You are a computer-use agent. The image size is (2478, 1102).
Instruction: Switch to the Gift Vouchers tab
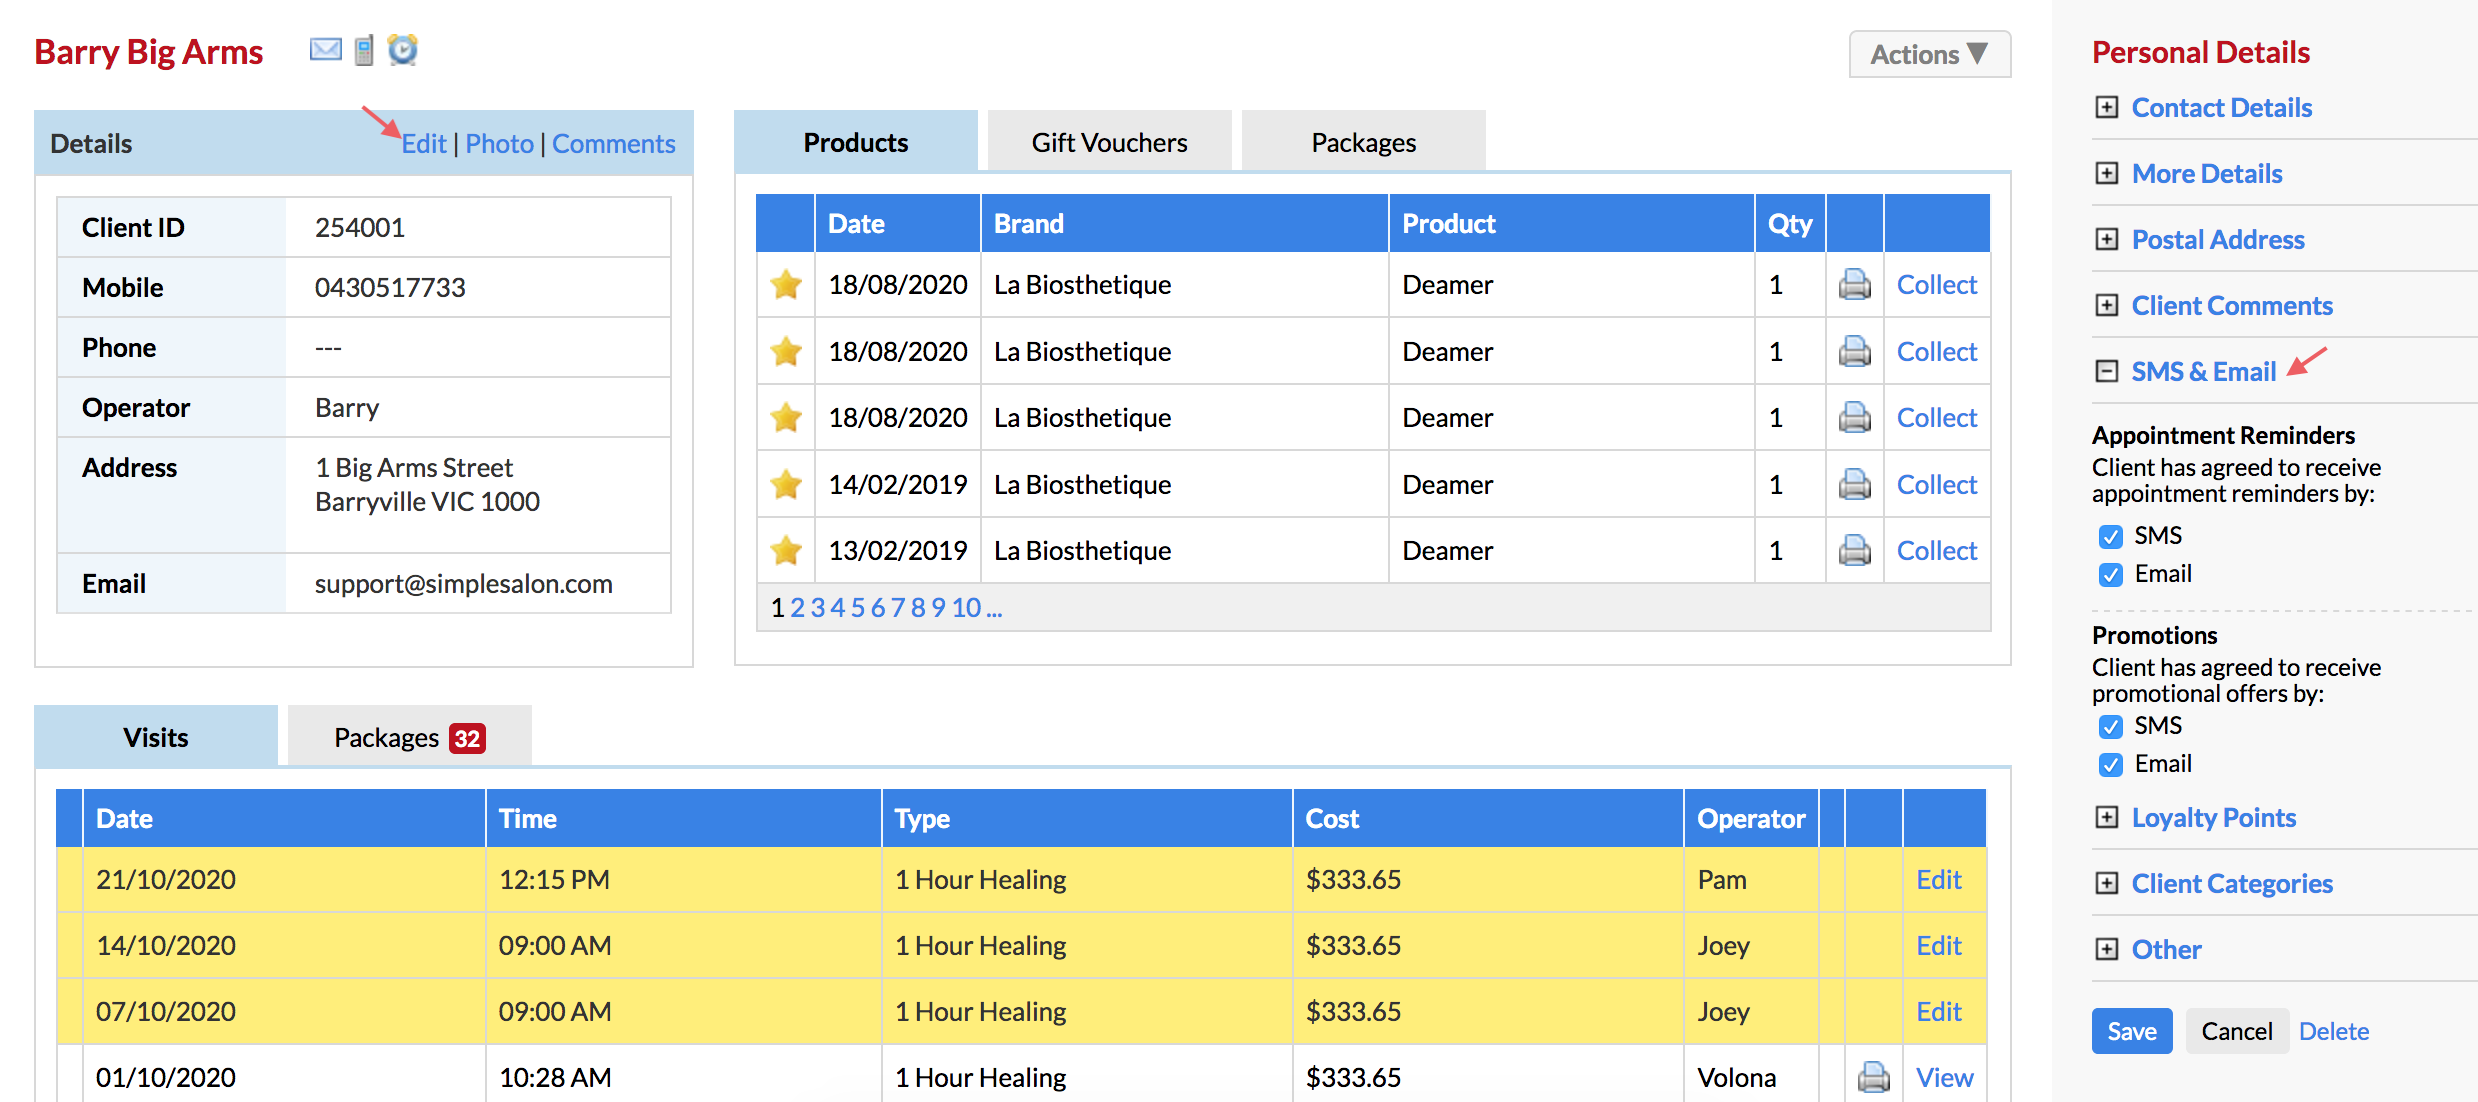[1109, 143]
